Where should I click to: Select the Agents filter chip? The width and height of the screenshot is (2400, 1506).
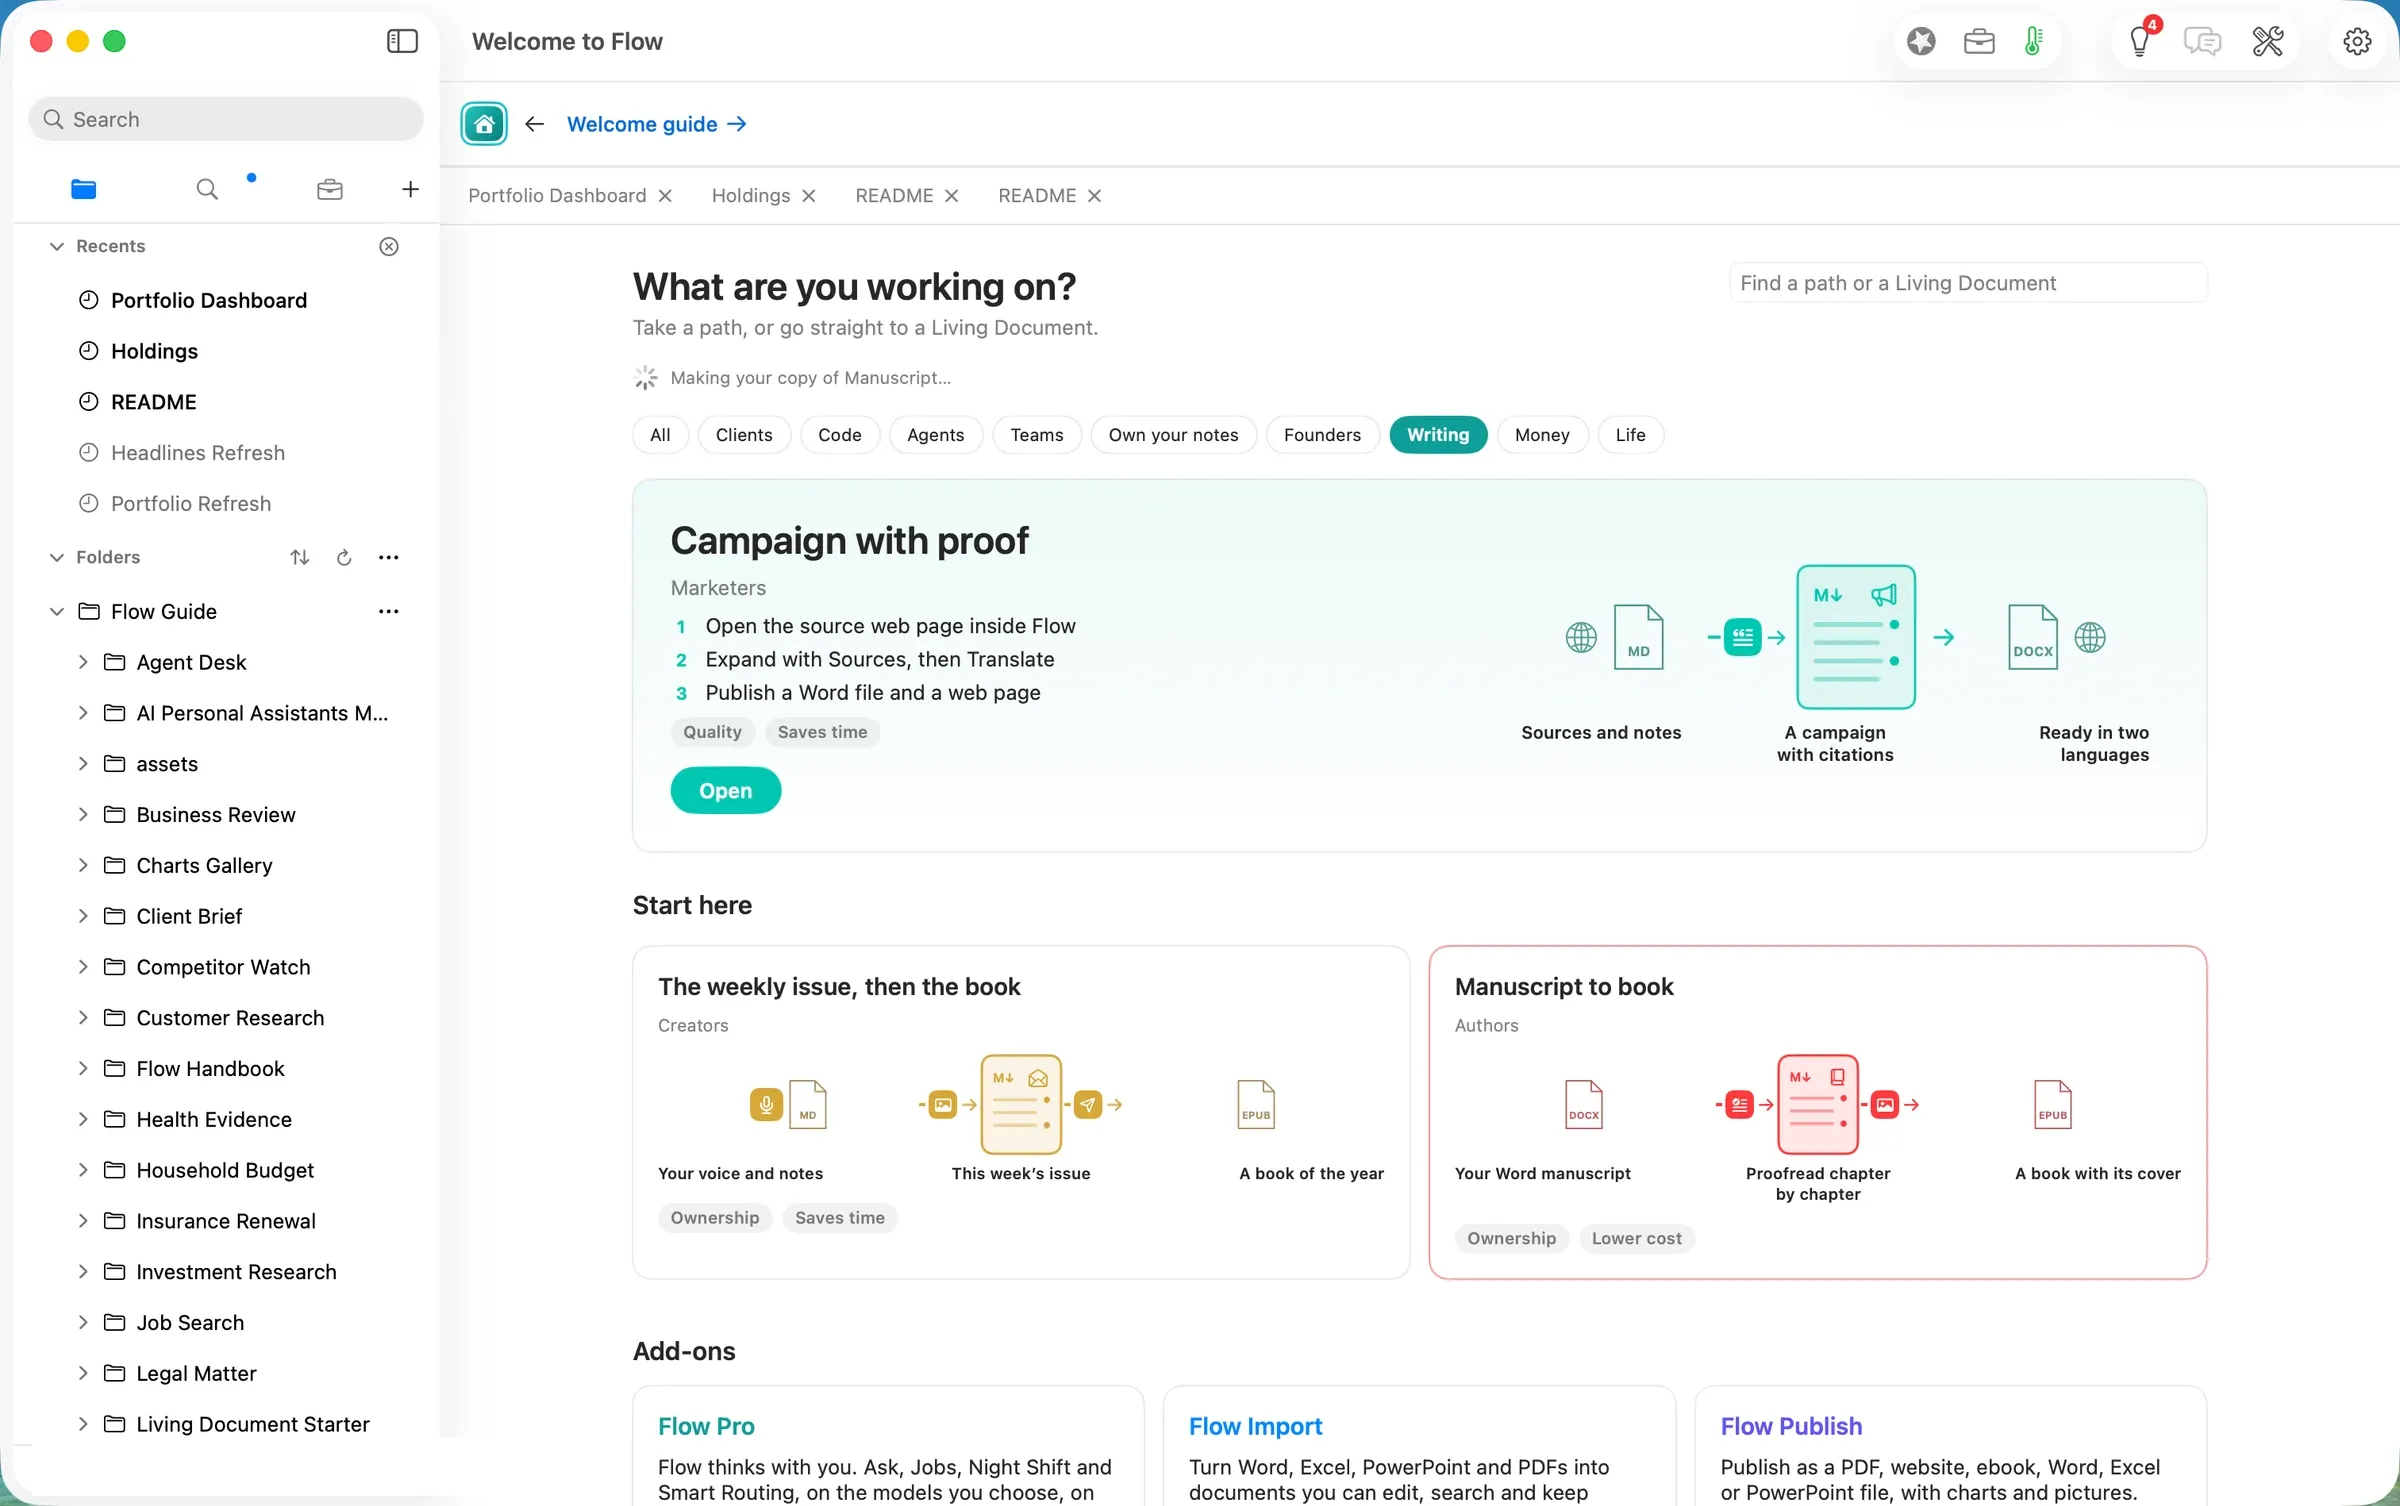coord(935,435)
